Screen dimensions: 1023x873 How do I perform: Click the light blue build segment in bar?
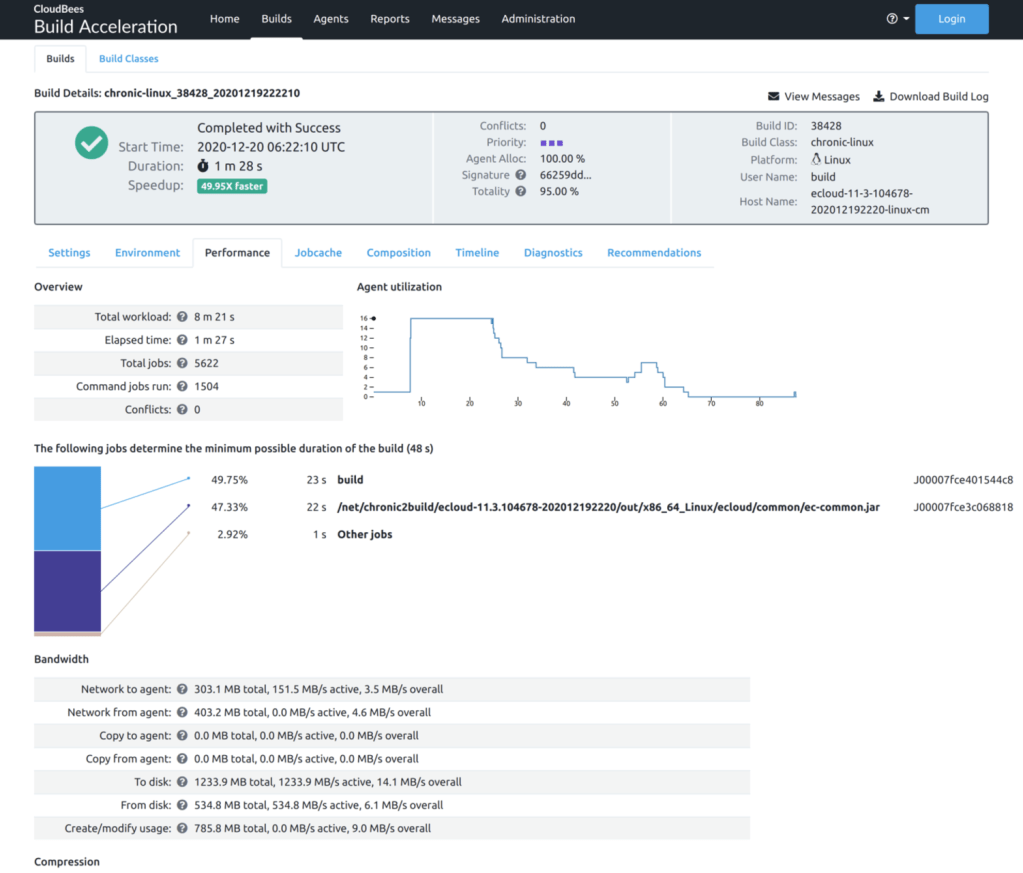pyautogui.click(x=67, y=508)
